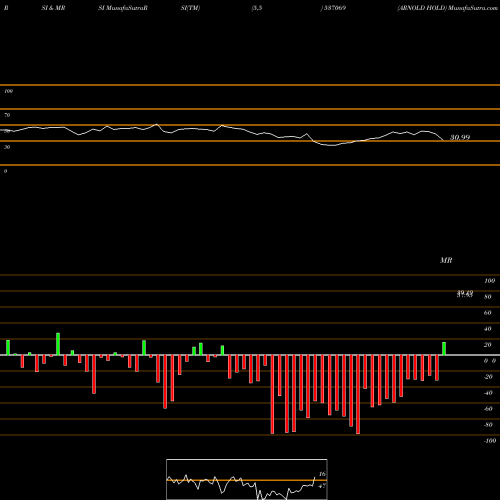The height and width of the screenshot is (500, 500).
Task: Click the '-100' label on MR axis
Action: tap(490, 441)
